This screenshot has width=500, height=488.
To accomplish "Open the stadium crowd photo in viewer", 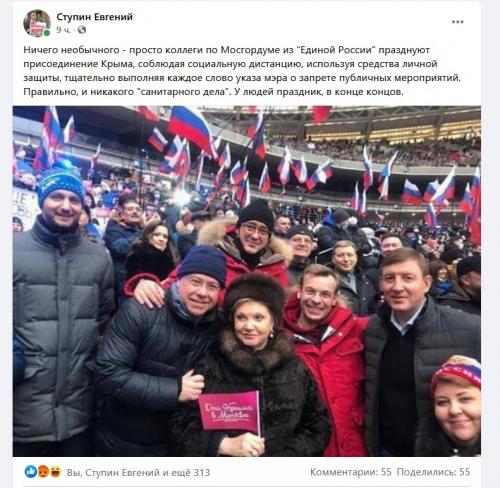I will click(247, 281).
